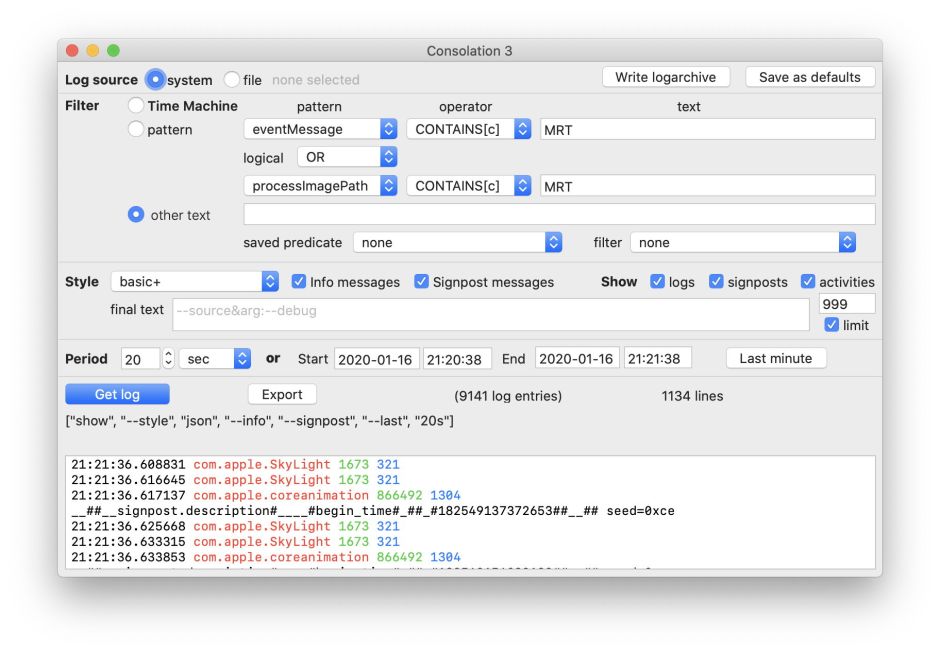Disable the limit checkbox
Screen dimensions: 940x653
pos(831,325)
